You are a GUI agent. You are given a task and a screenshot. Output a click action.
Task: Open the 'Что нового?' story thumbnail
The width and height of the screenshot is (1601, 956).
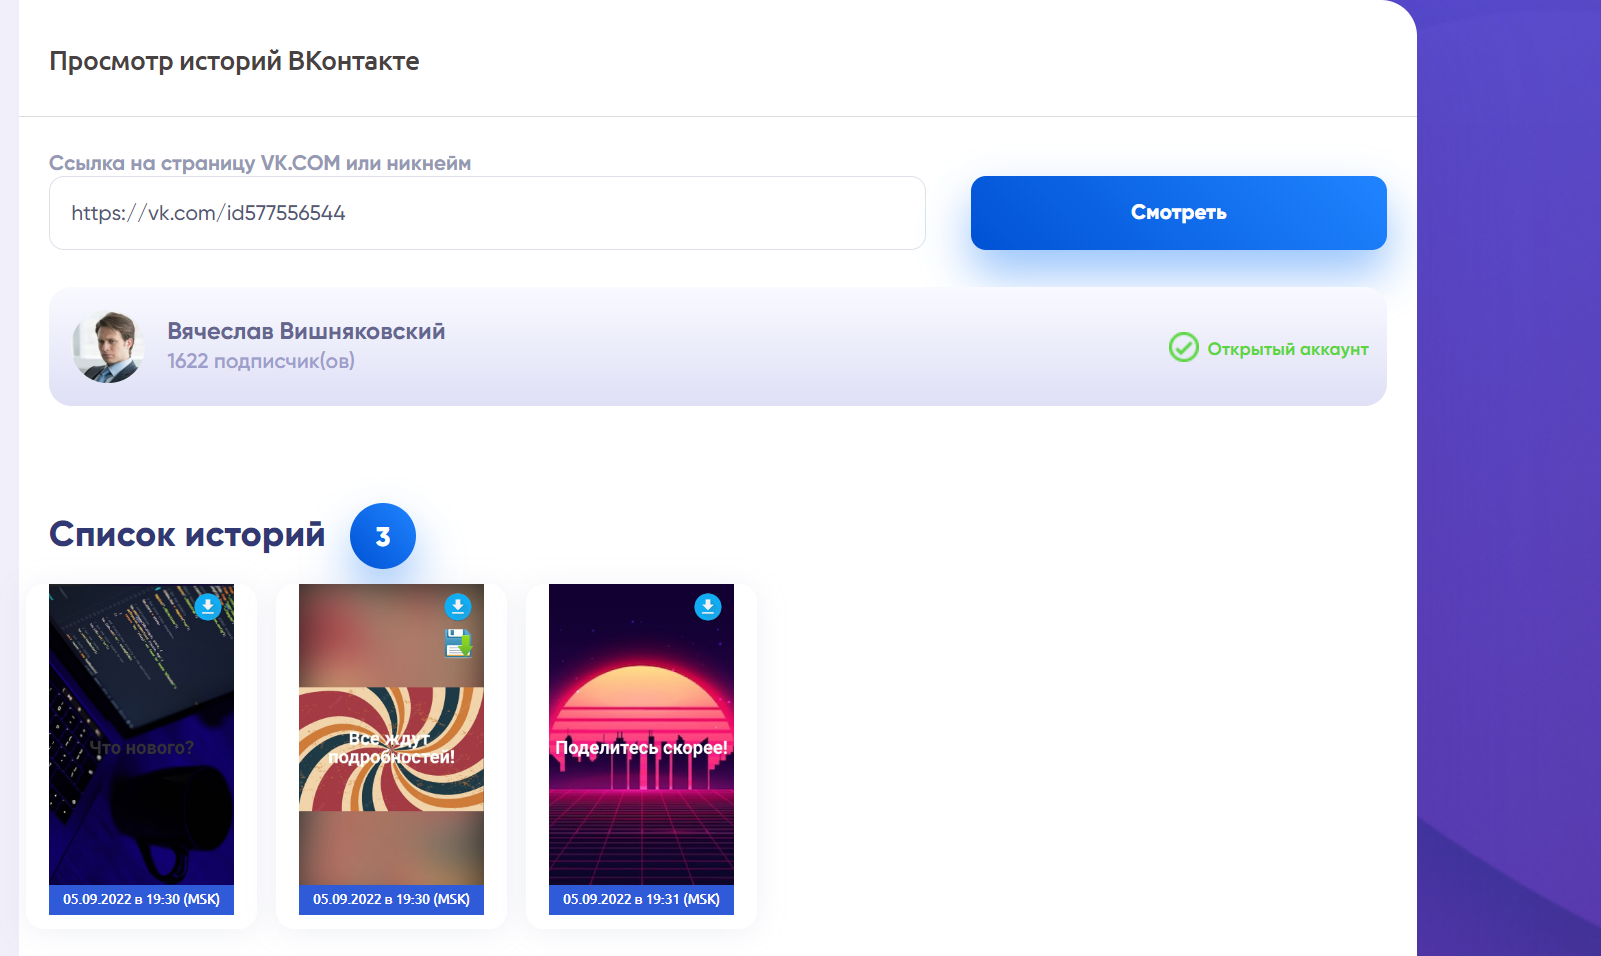coord(141,735)
